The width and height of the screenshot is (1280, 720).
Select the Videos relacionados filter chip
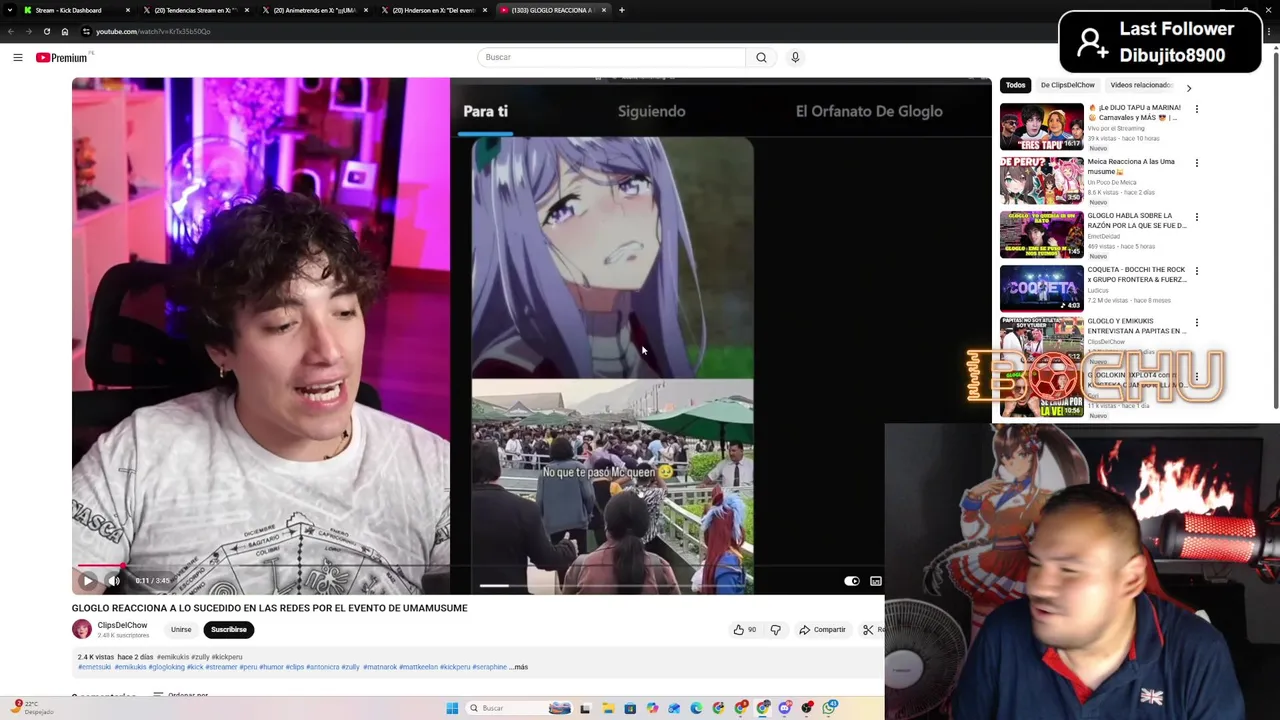pyautogui.click(x=1140, y=86)
